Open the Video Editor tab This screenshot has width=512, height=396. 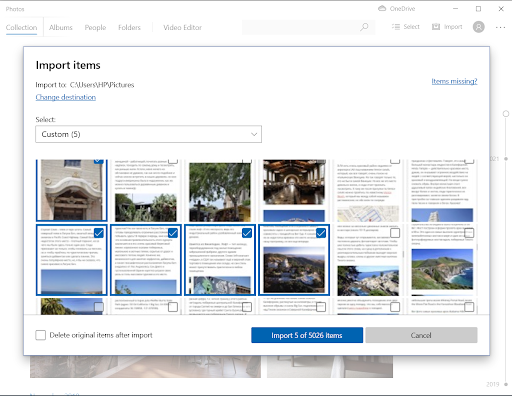[x=182, y=27]
